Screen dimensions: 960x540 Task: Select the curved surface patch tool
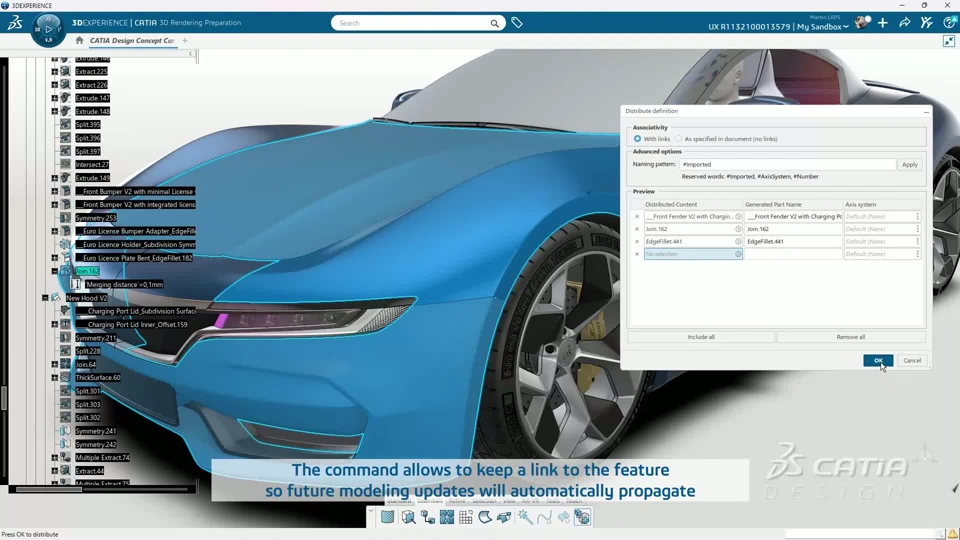click(x=485, y=517)
